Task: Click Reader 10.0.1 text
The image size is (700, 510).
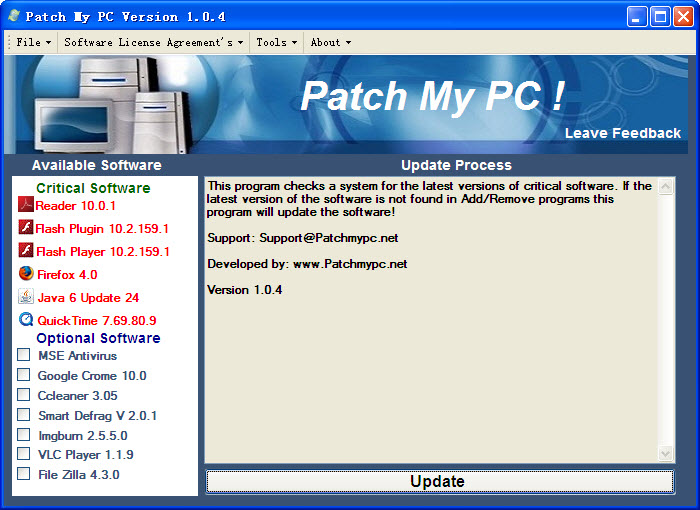Action: [x=75, y=206]
